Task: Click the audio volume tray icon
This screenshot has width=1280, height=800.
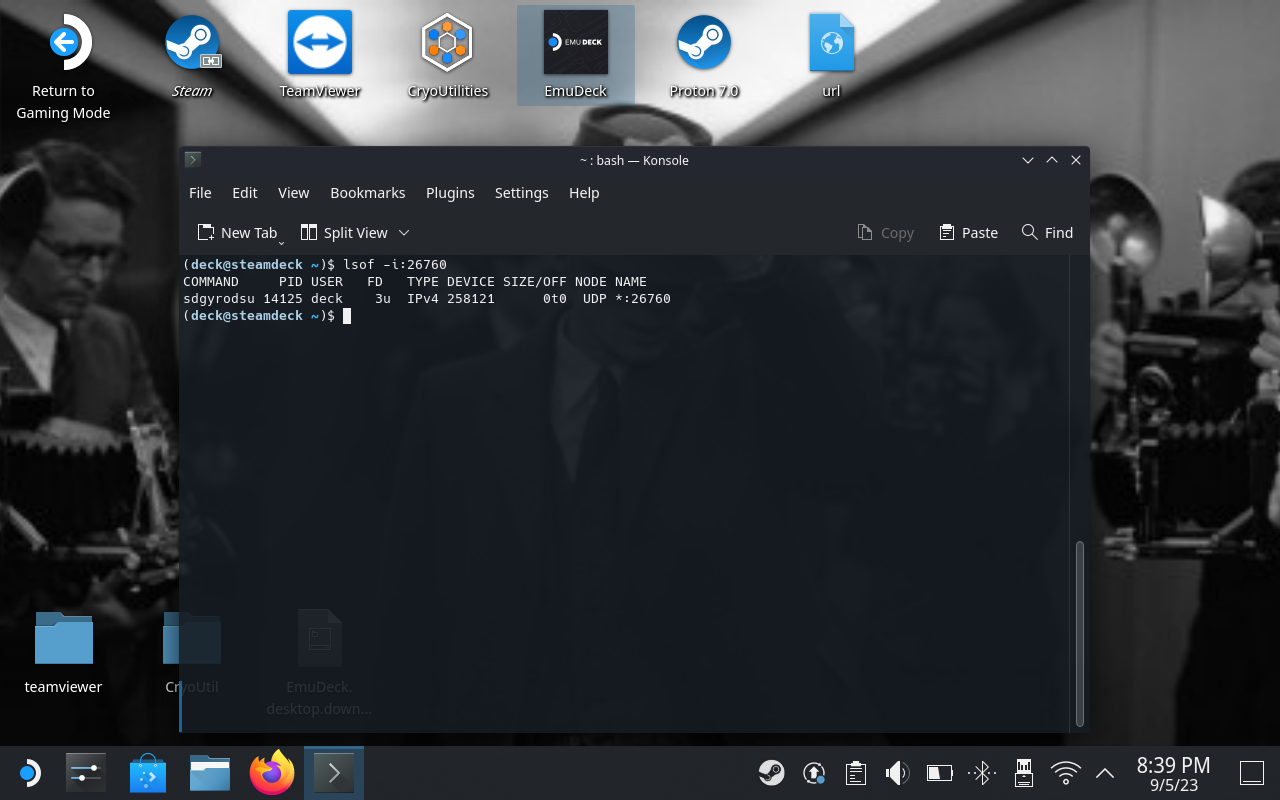Action: click(897, 772)
